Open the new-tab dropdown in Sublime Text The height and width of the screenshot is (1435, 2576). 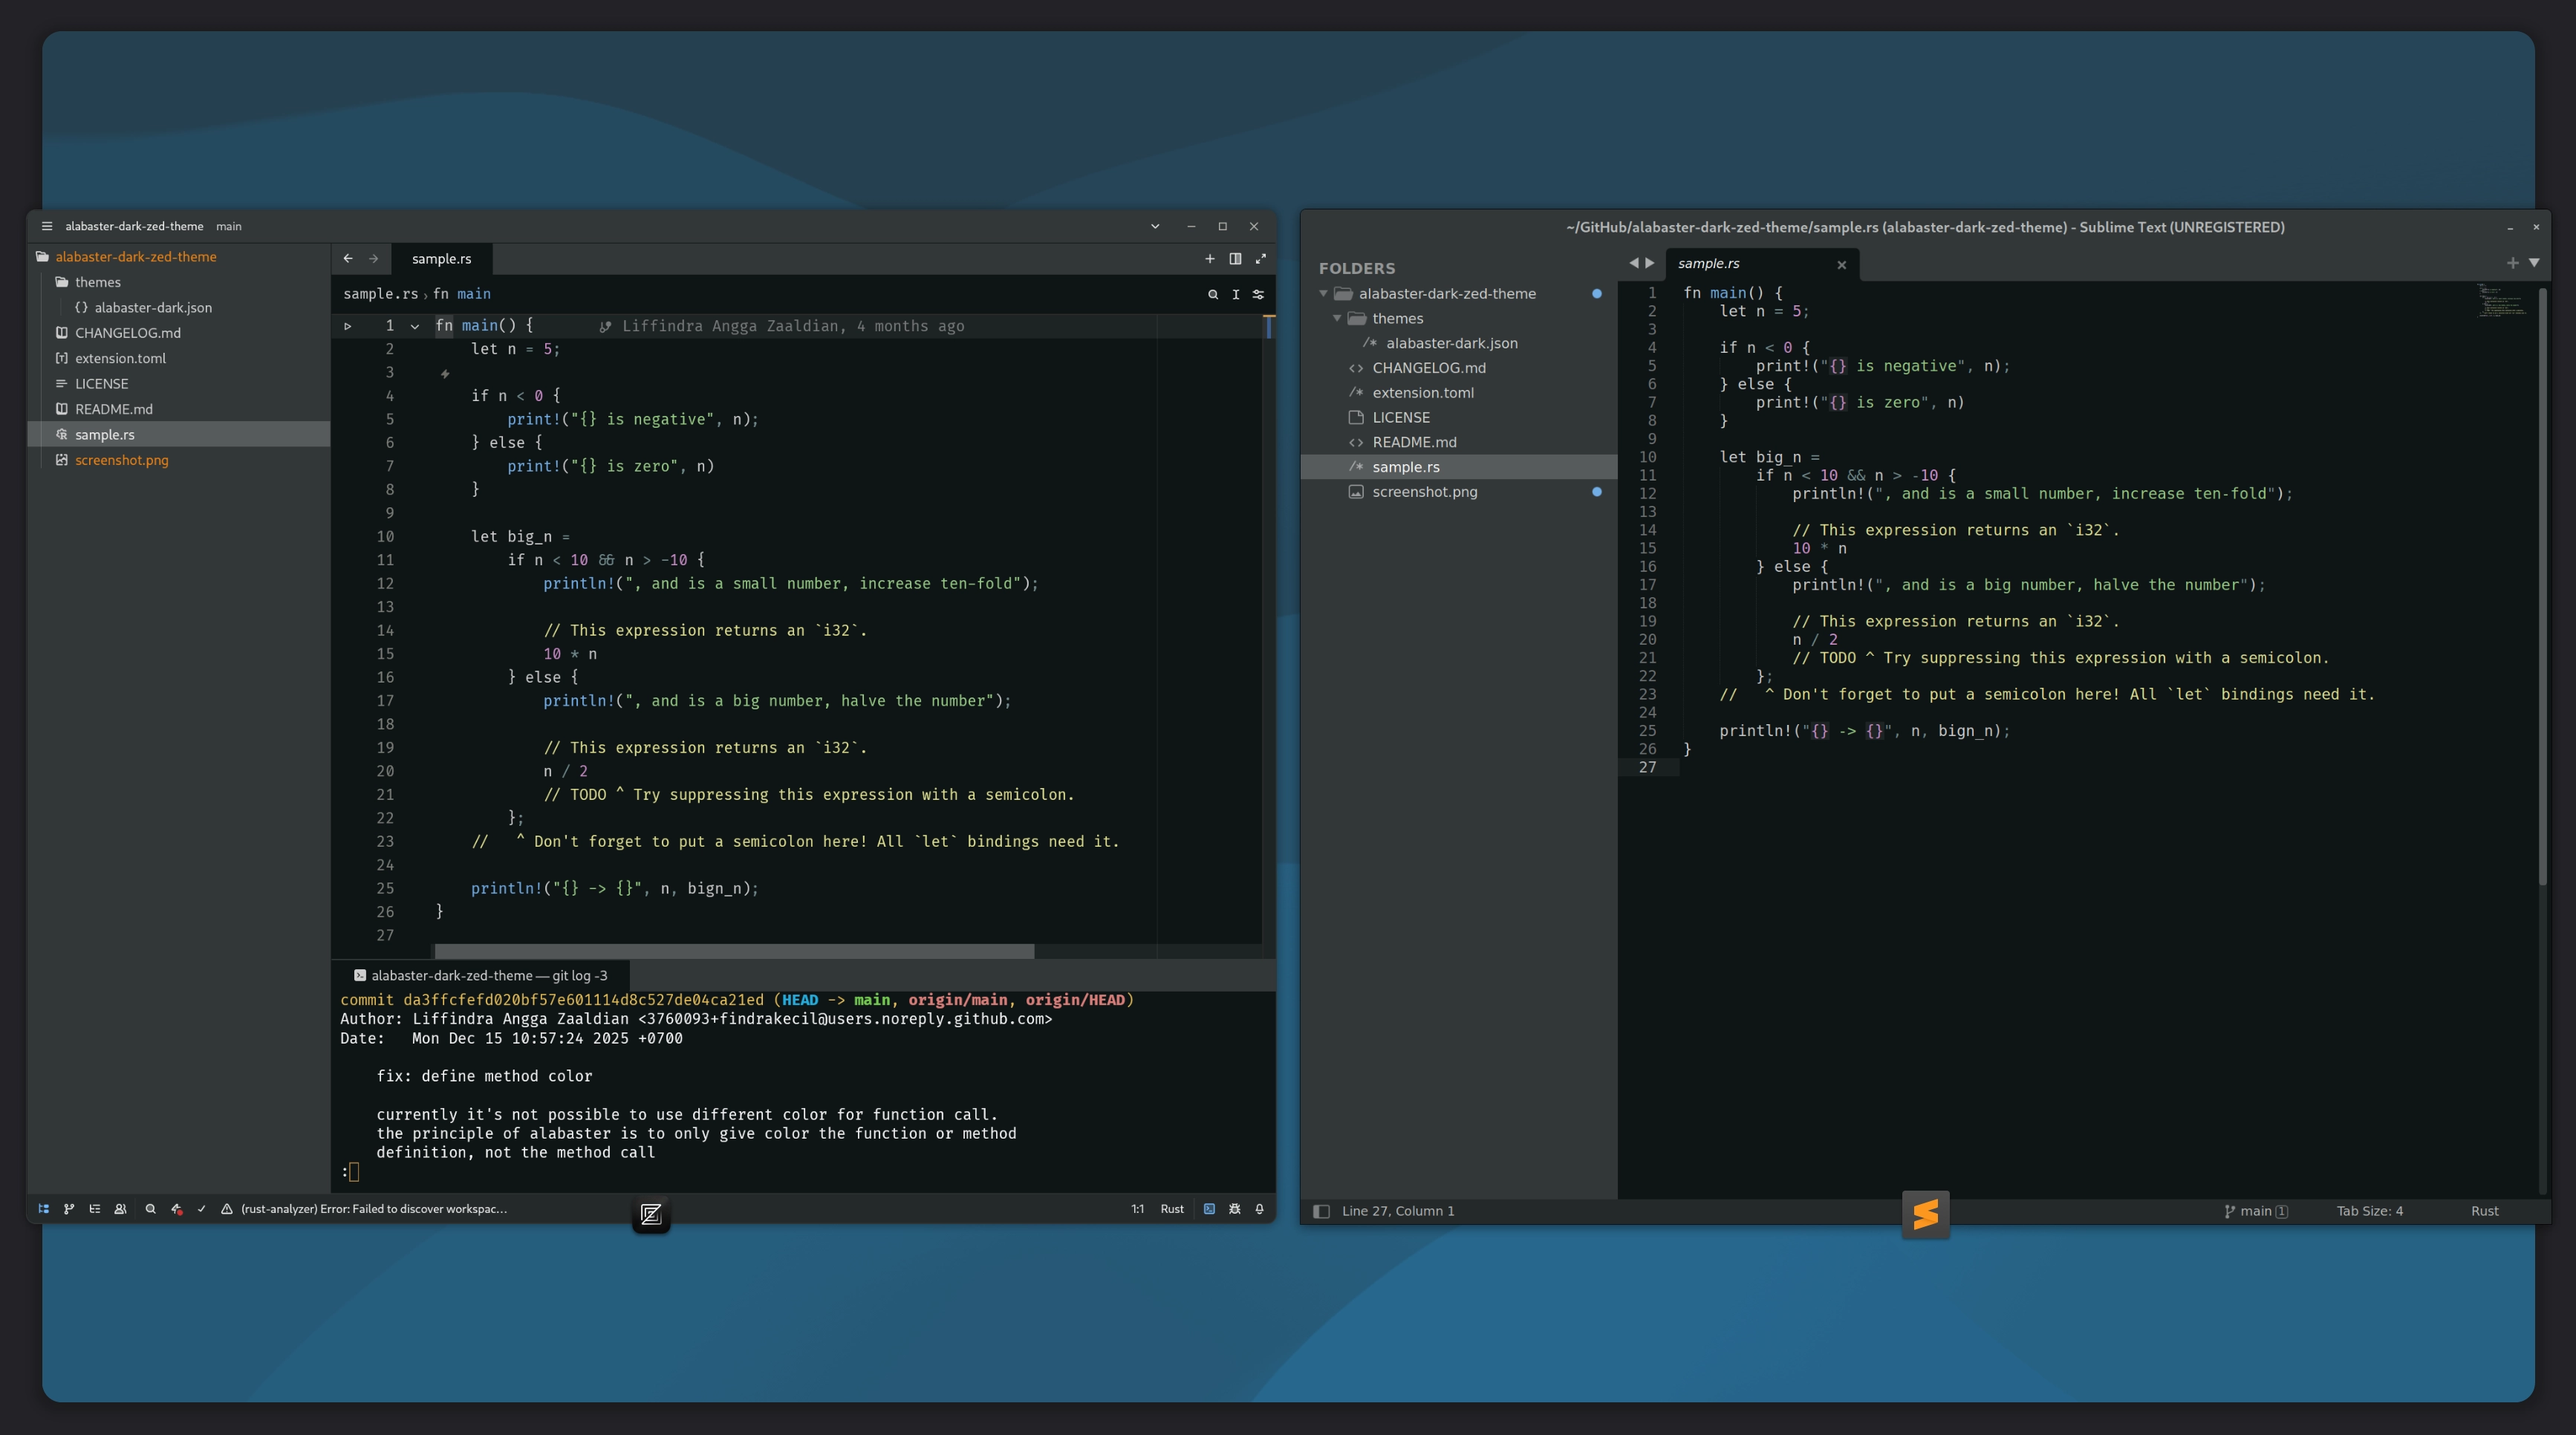point(2534,263)
